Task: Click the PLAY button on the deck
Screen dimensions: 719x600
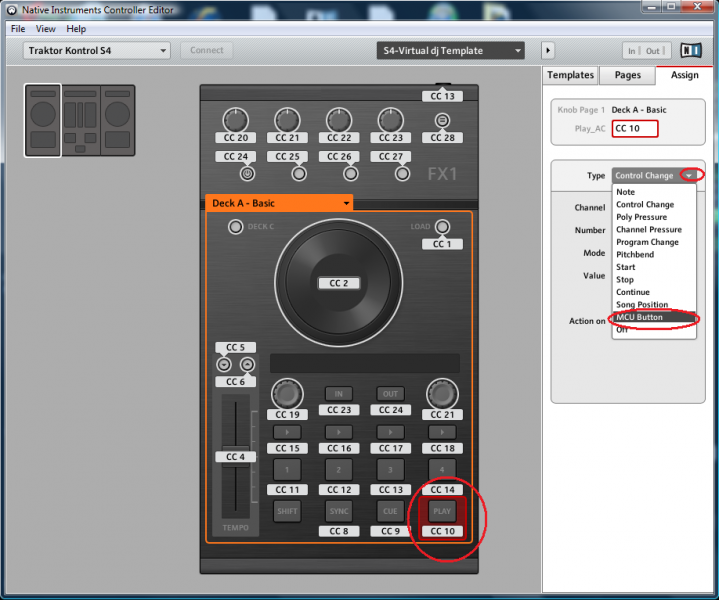Action: (442, 511)
